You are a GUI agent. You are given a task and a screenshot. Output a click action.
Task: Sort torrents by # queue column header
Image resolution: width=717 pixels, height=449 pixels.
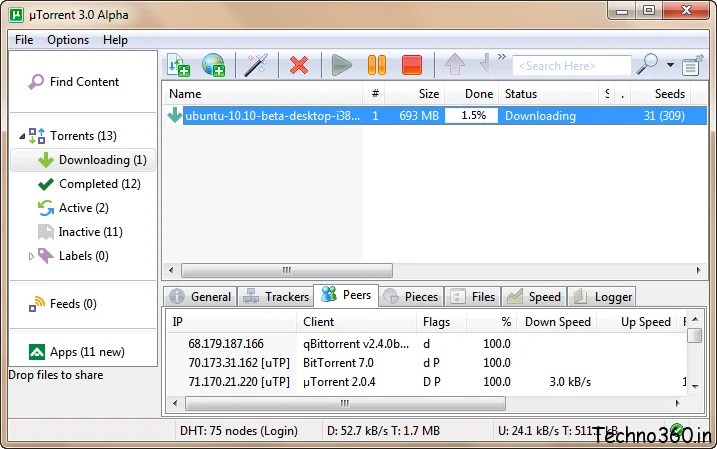[375, 94]
